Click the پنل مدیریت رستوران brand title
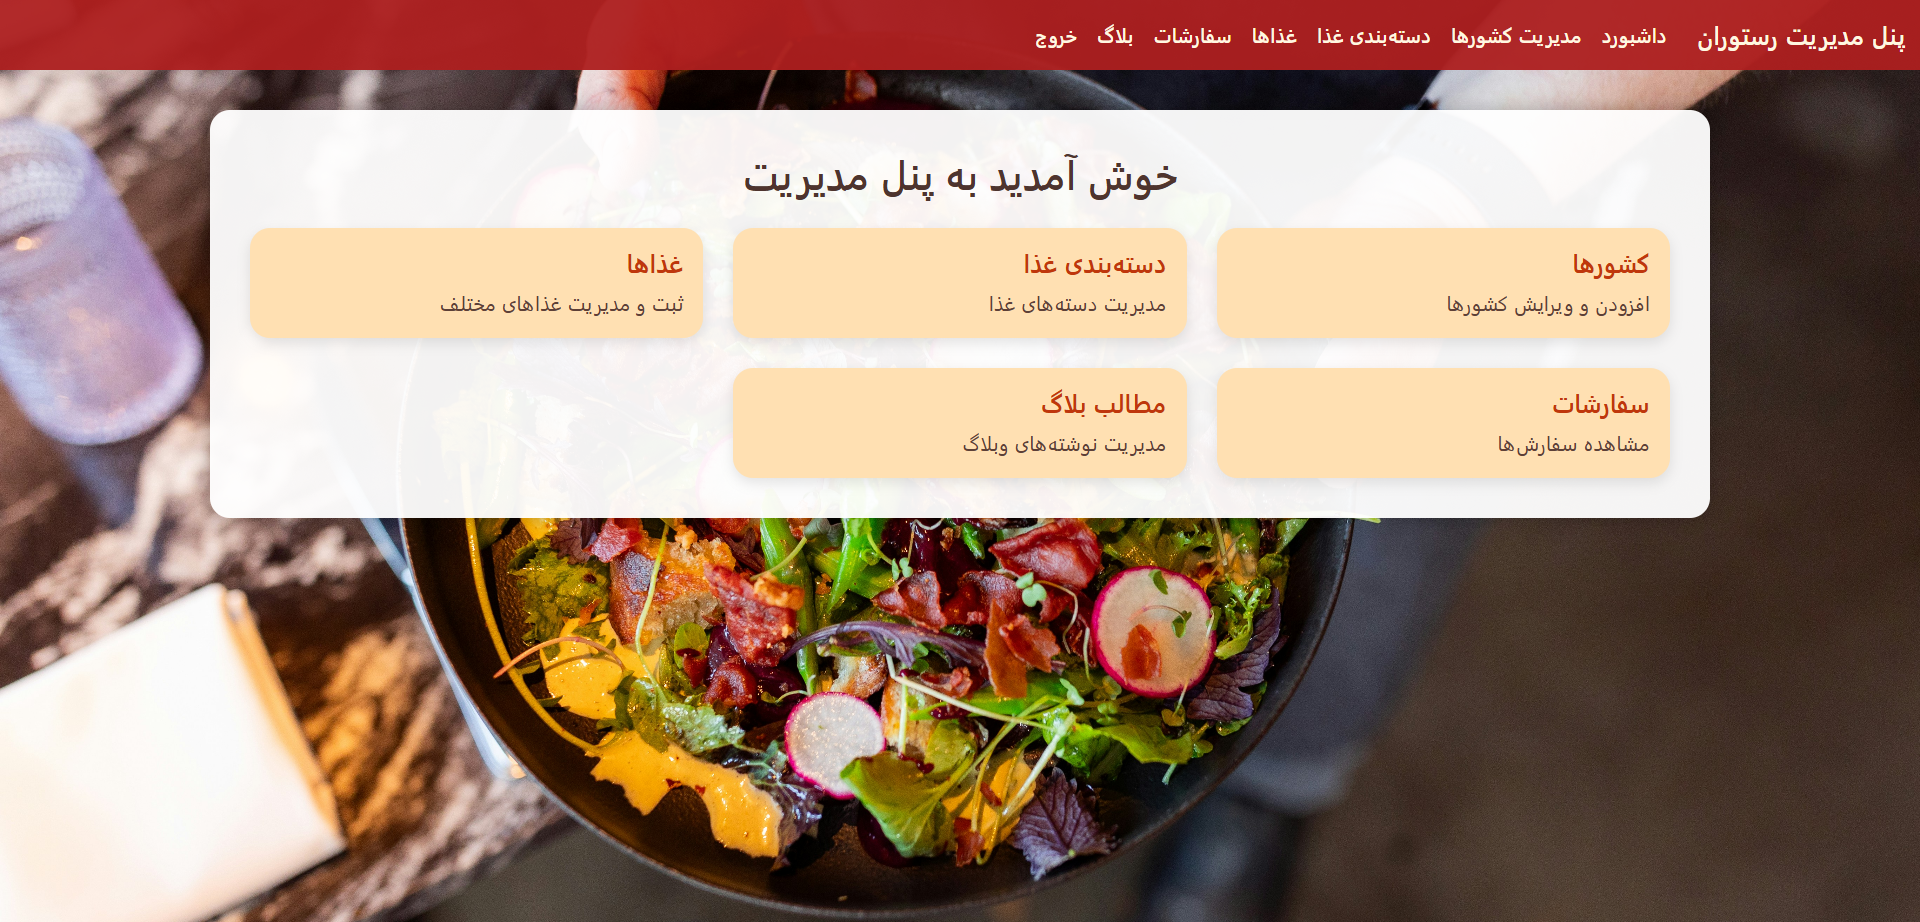The height and width of the screenshot is (922, 1920). (1800, 37)
